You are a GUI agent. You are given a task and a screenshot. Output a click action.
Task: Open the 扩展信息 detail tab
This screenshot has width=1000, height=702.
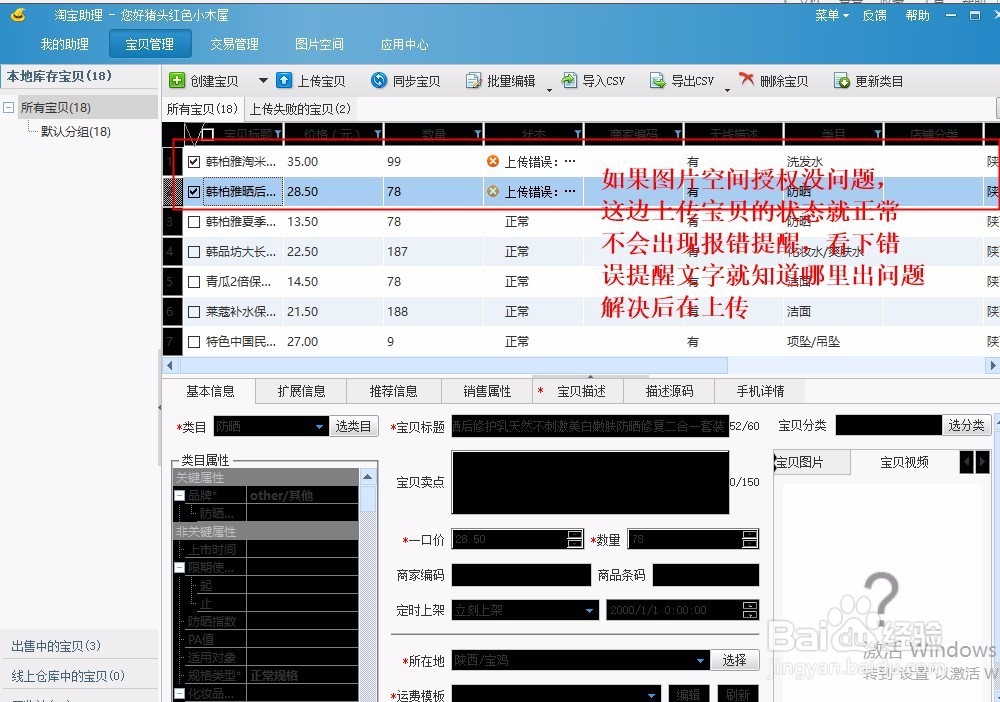coord(302,391)
